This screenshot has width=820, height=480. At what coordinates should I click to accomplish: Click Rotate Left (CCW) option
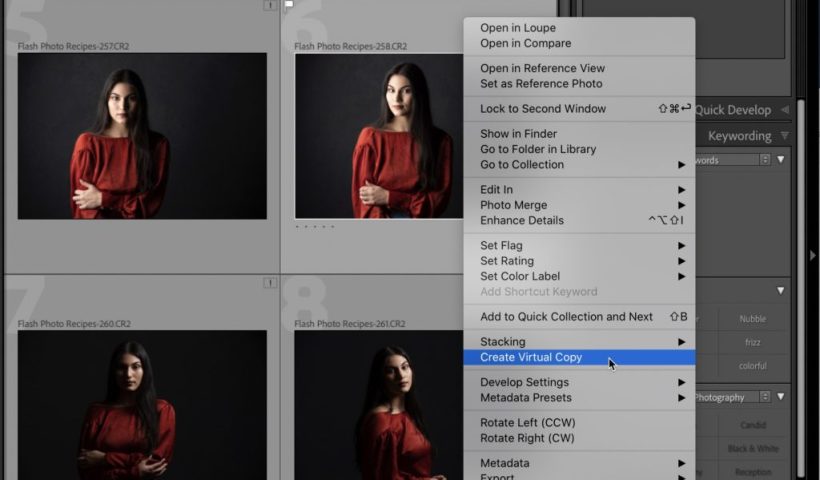point(527,423)
